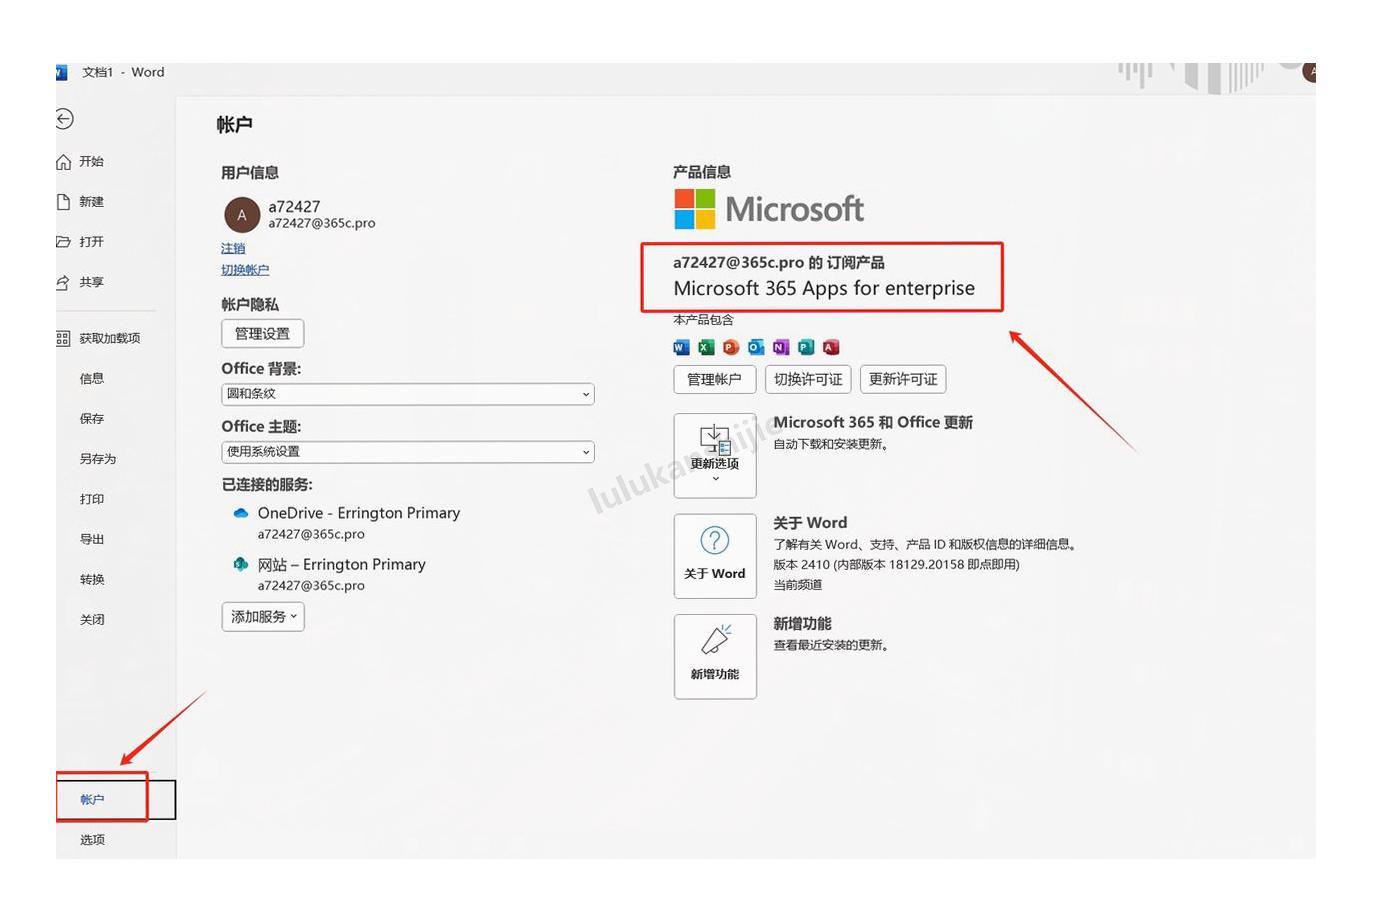Click the user name 'a72427'
The height and width of the screenshot is (922, 1373).
pyautogui.click(x=294, y=207)
